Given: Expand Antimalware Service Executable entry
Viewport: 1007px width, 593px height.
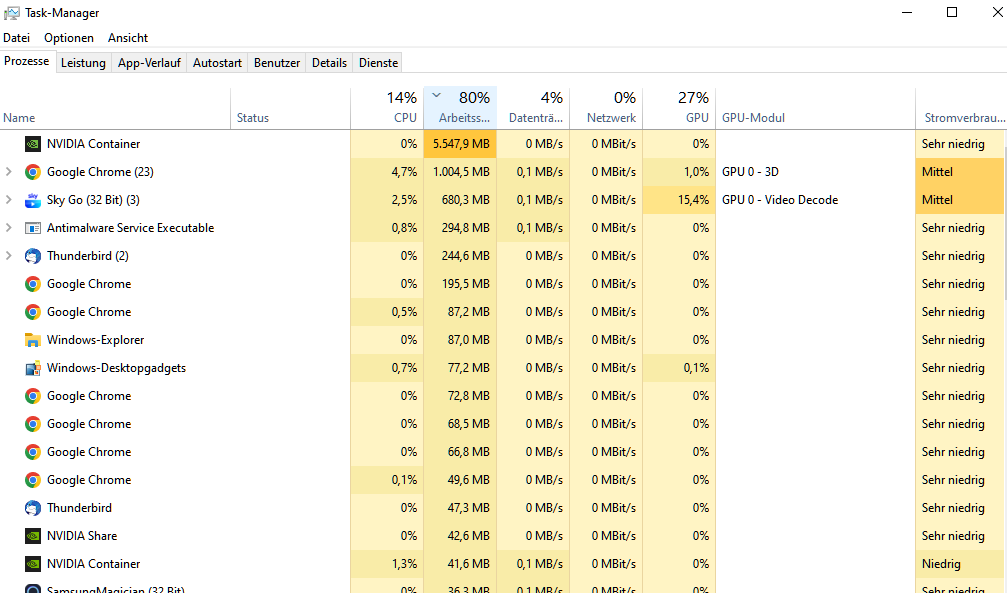Looking at the screenshot, I should point(9,227).
